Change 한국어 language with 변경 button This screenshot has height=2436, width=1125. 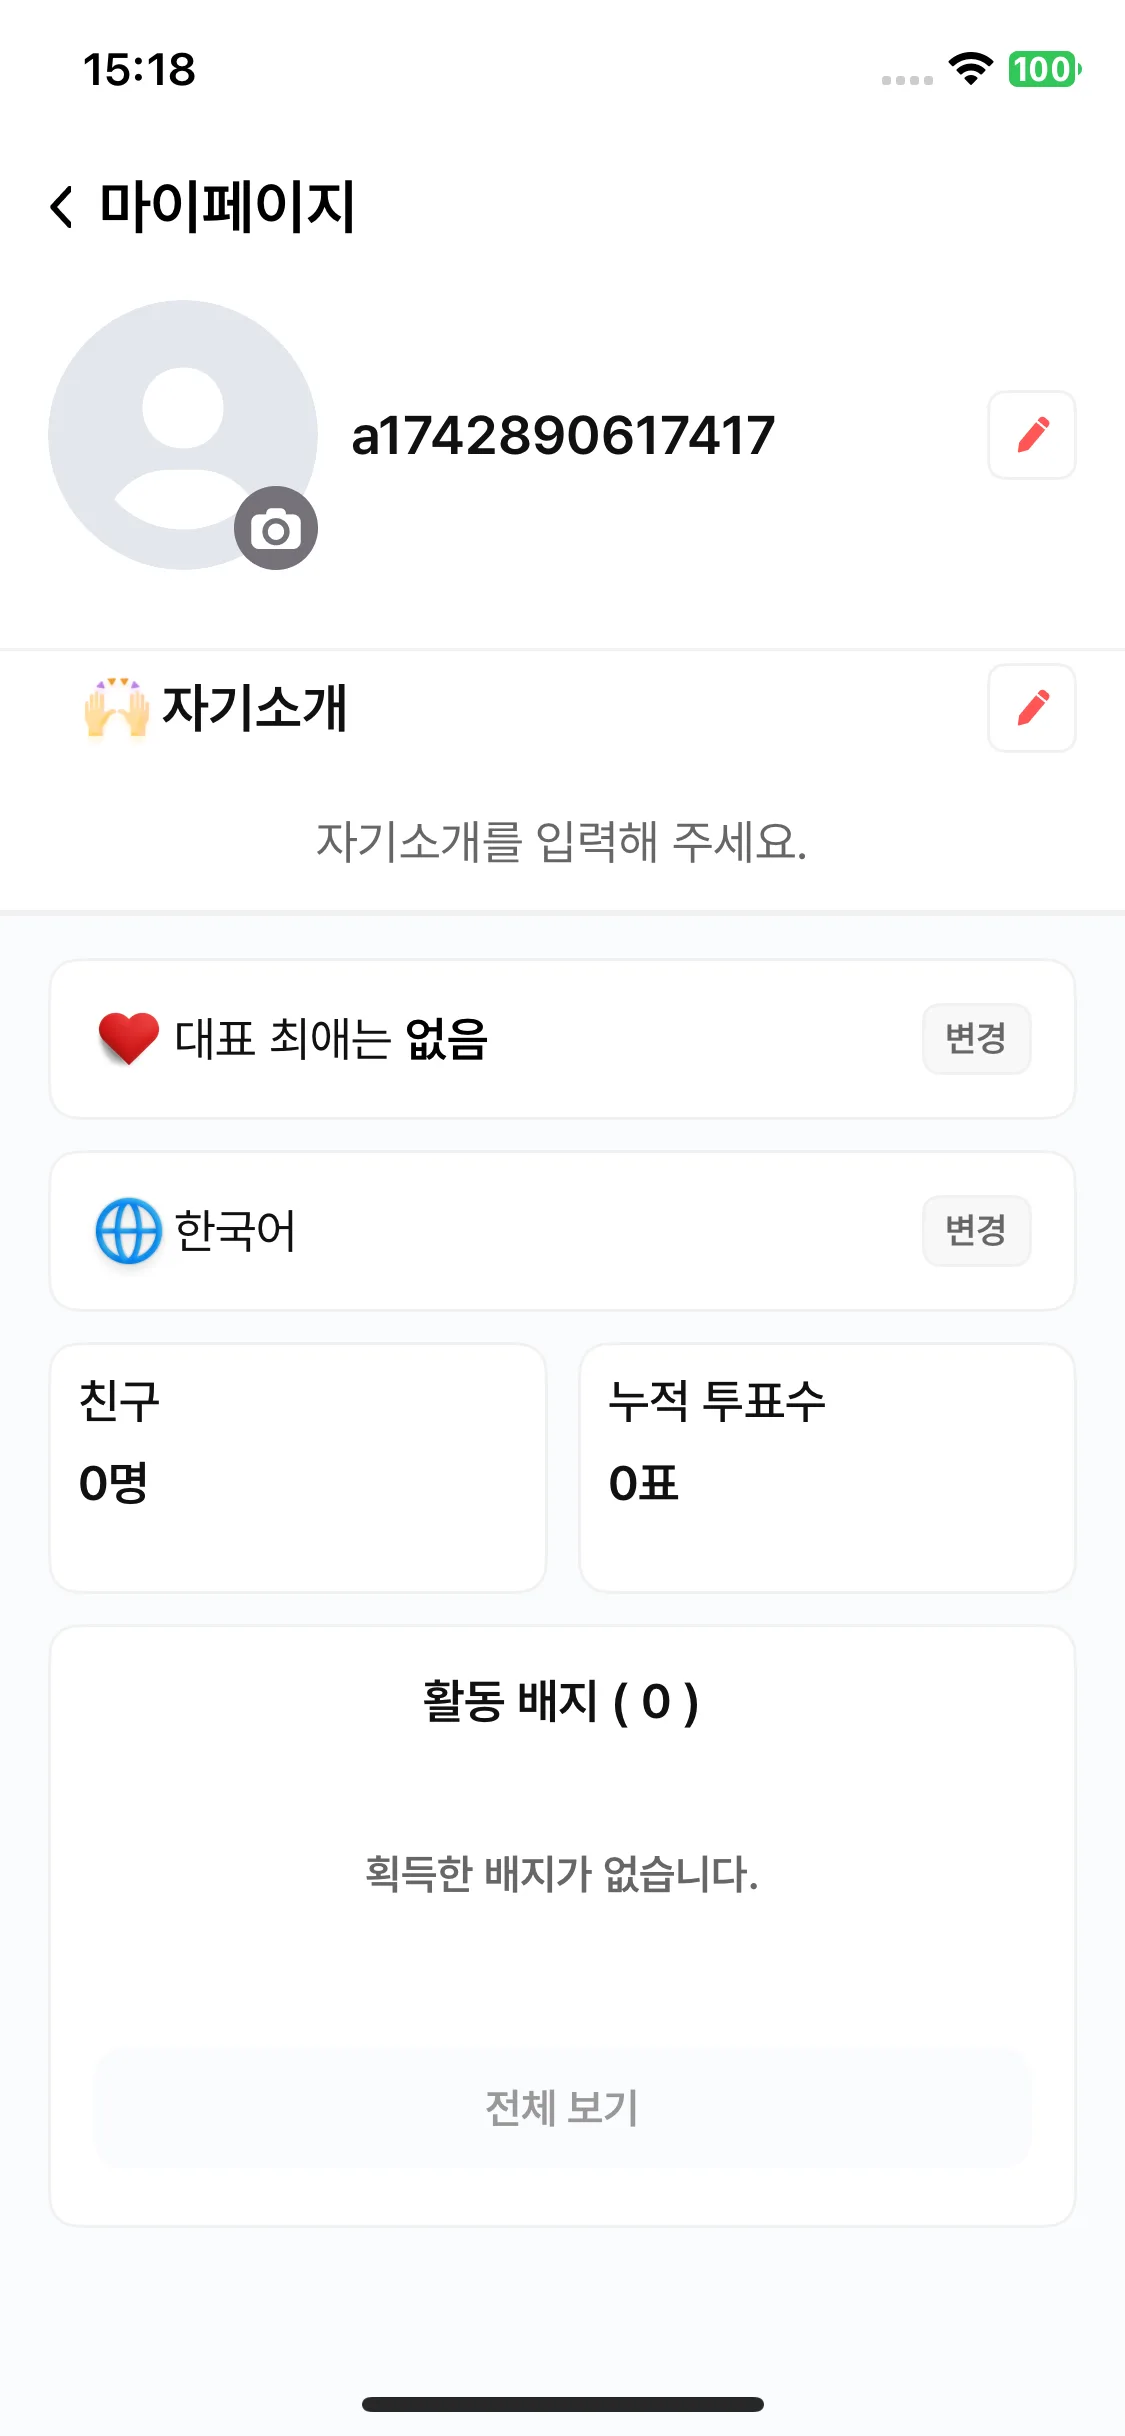(x=976, y=1231)
